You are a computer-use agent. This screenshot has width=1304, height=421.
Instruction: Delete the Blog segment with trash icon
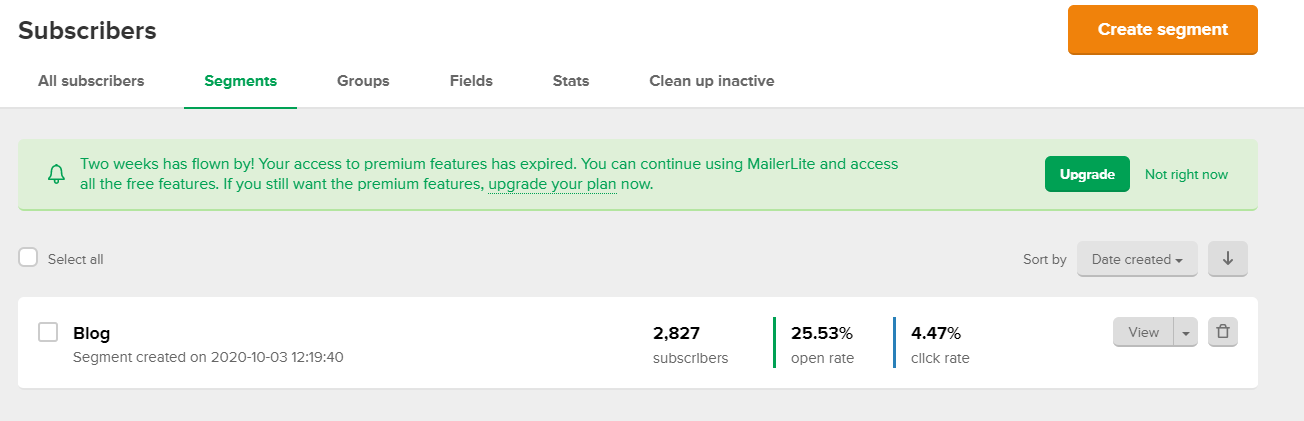tap(1222, 333)
